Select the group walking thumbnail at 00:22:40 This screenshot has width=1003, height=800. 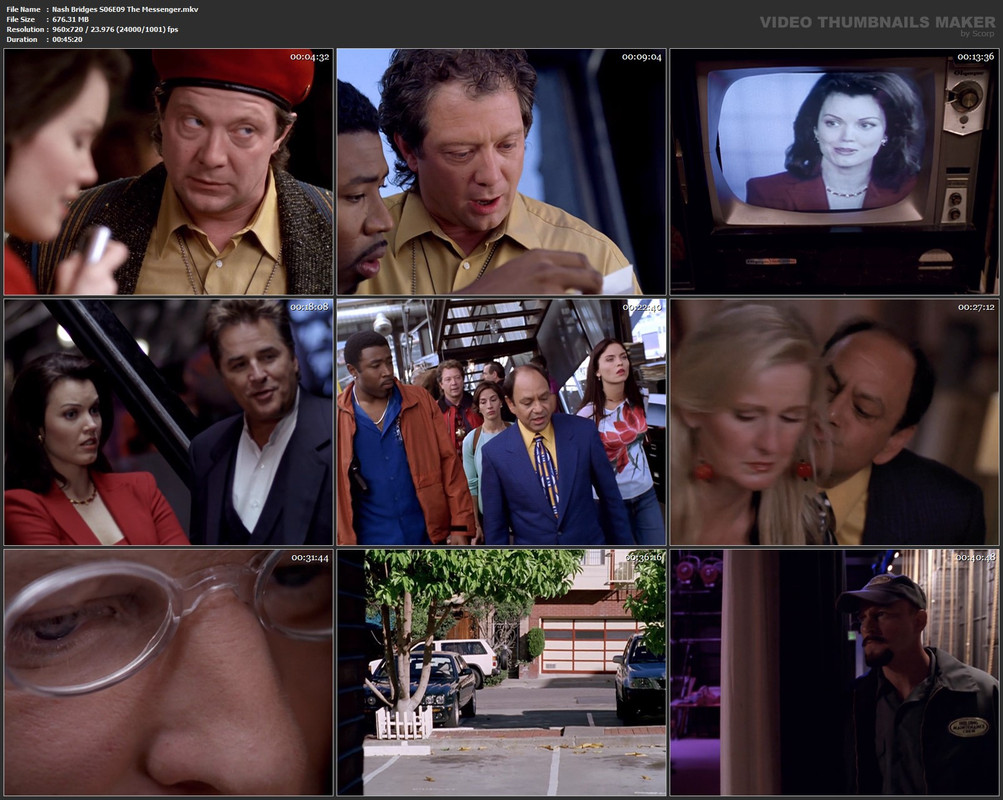tap(502, 422)
